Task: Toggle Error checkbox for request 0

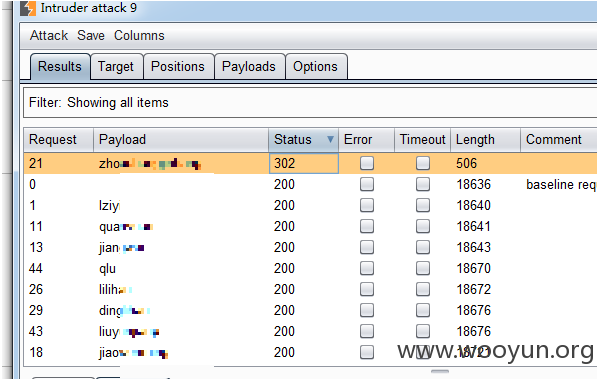Action: click(367, 184)
